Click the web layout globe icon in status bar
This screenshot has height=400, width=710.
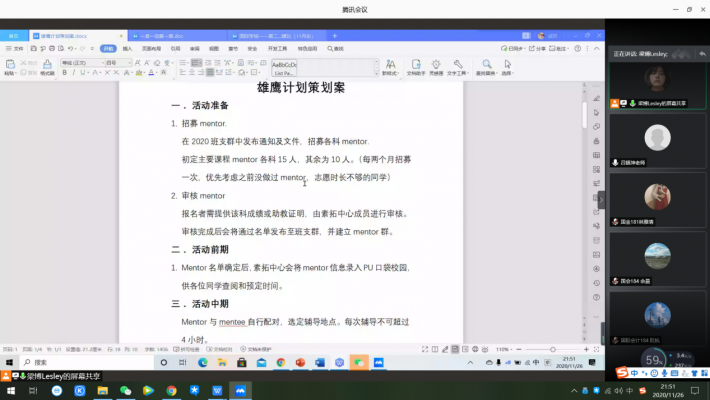click(475, 349)
